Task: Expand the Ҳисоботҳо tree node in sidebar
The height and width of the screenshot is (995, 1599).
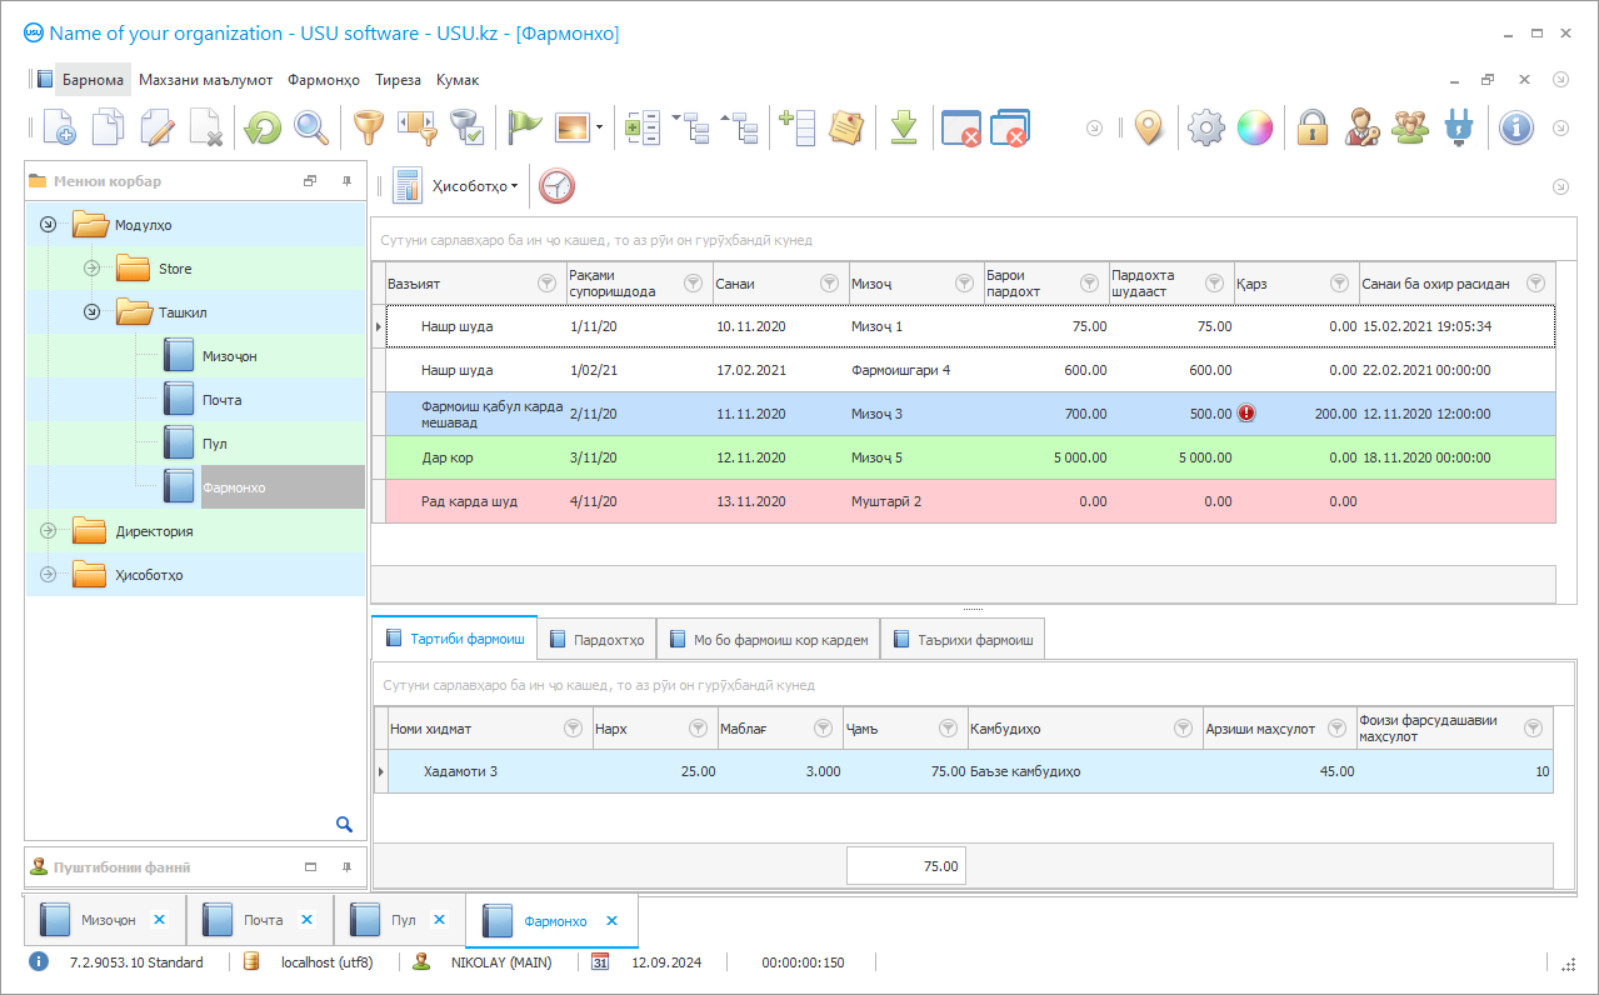Action: click(x=48, y=575)
